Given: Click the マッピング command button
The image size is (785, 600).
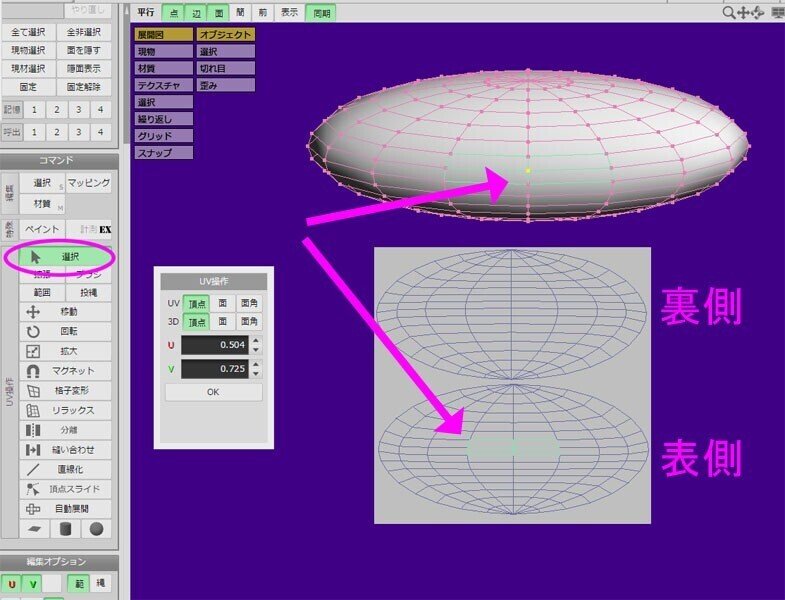Looking at the screenshot, I should 89,183.
